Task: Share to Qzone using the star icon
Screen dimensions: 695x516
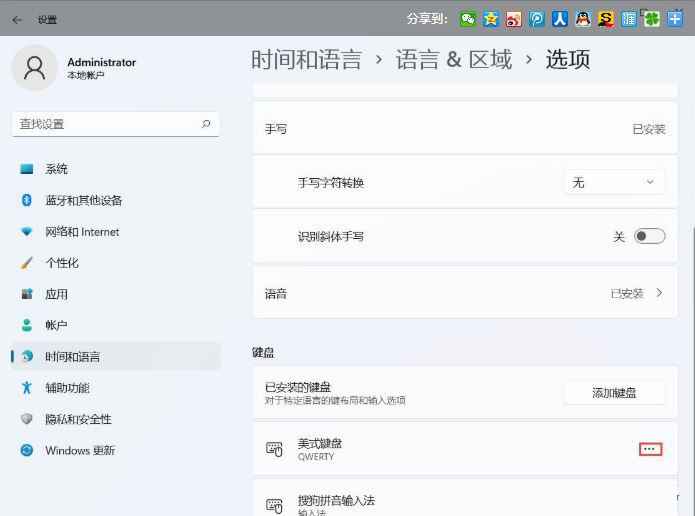Action: (491, 18)
